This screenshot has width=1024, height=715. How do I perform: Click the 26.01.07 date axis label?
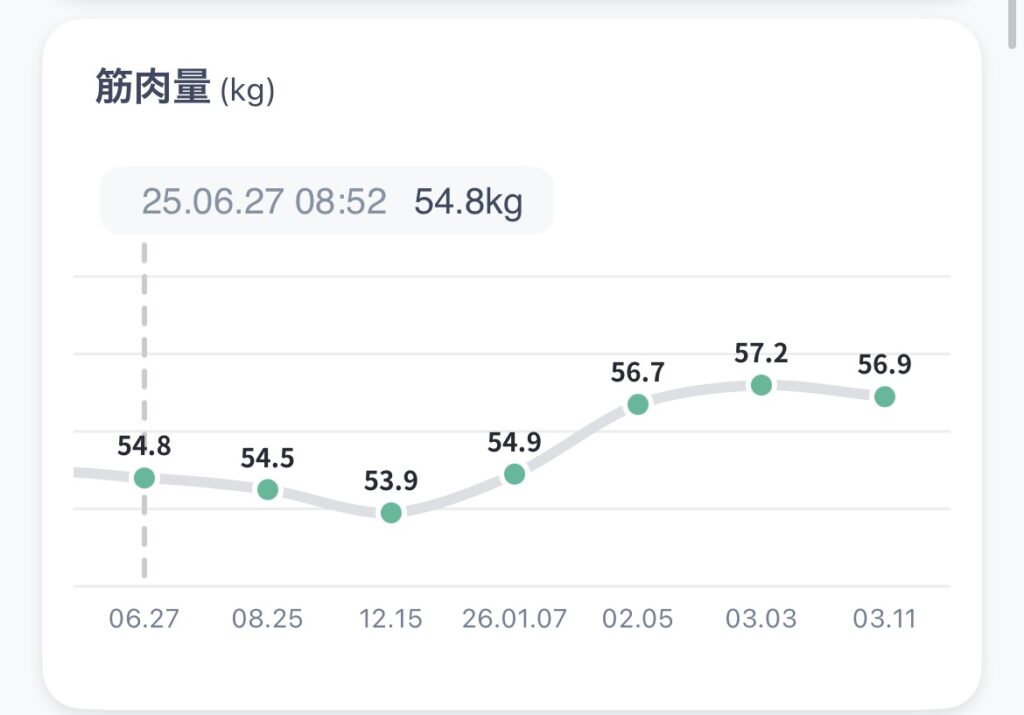point(514,619)
